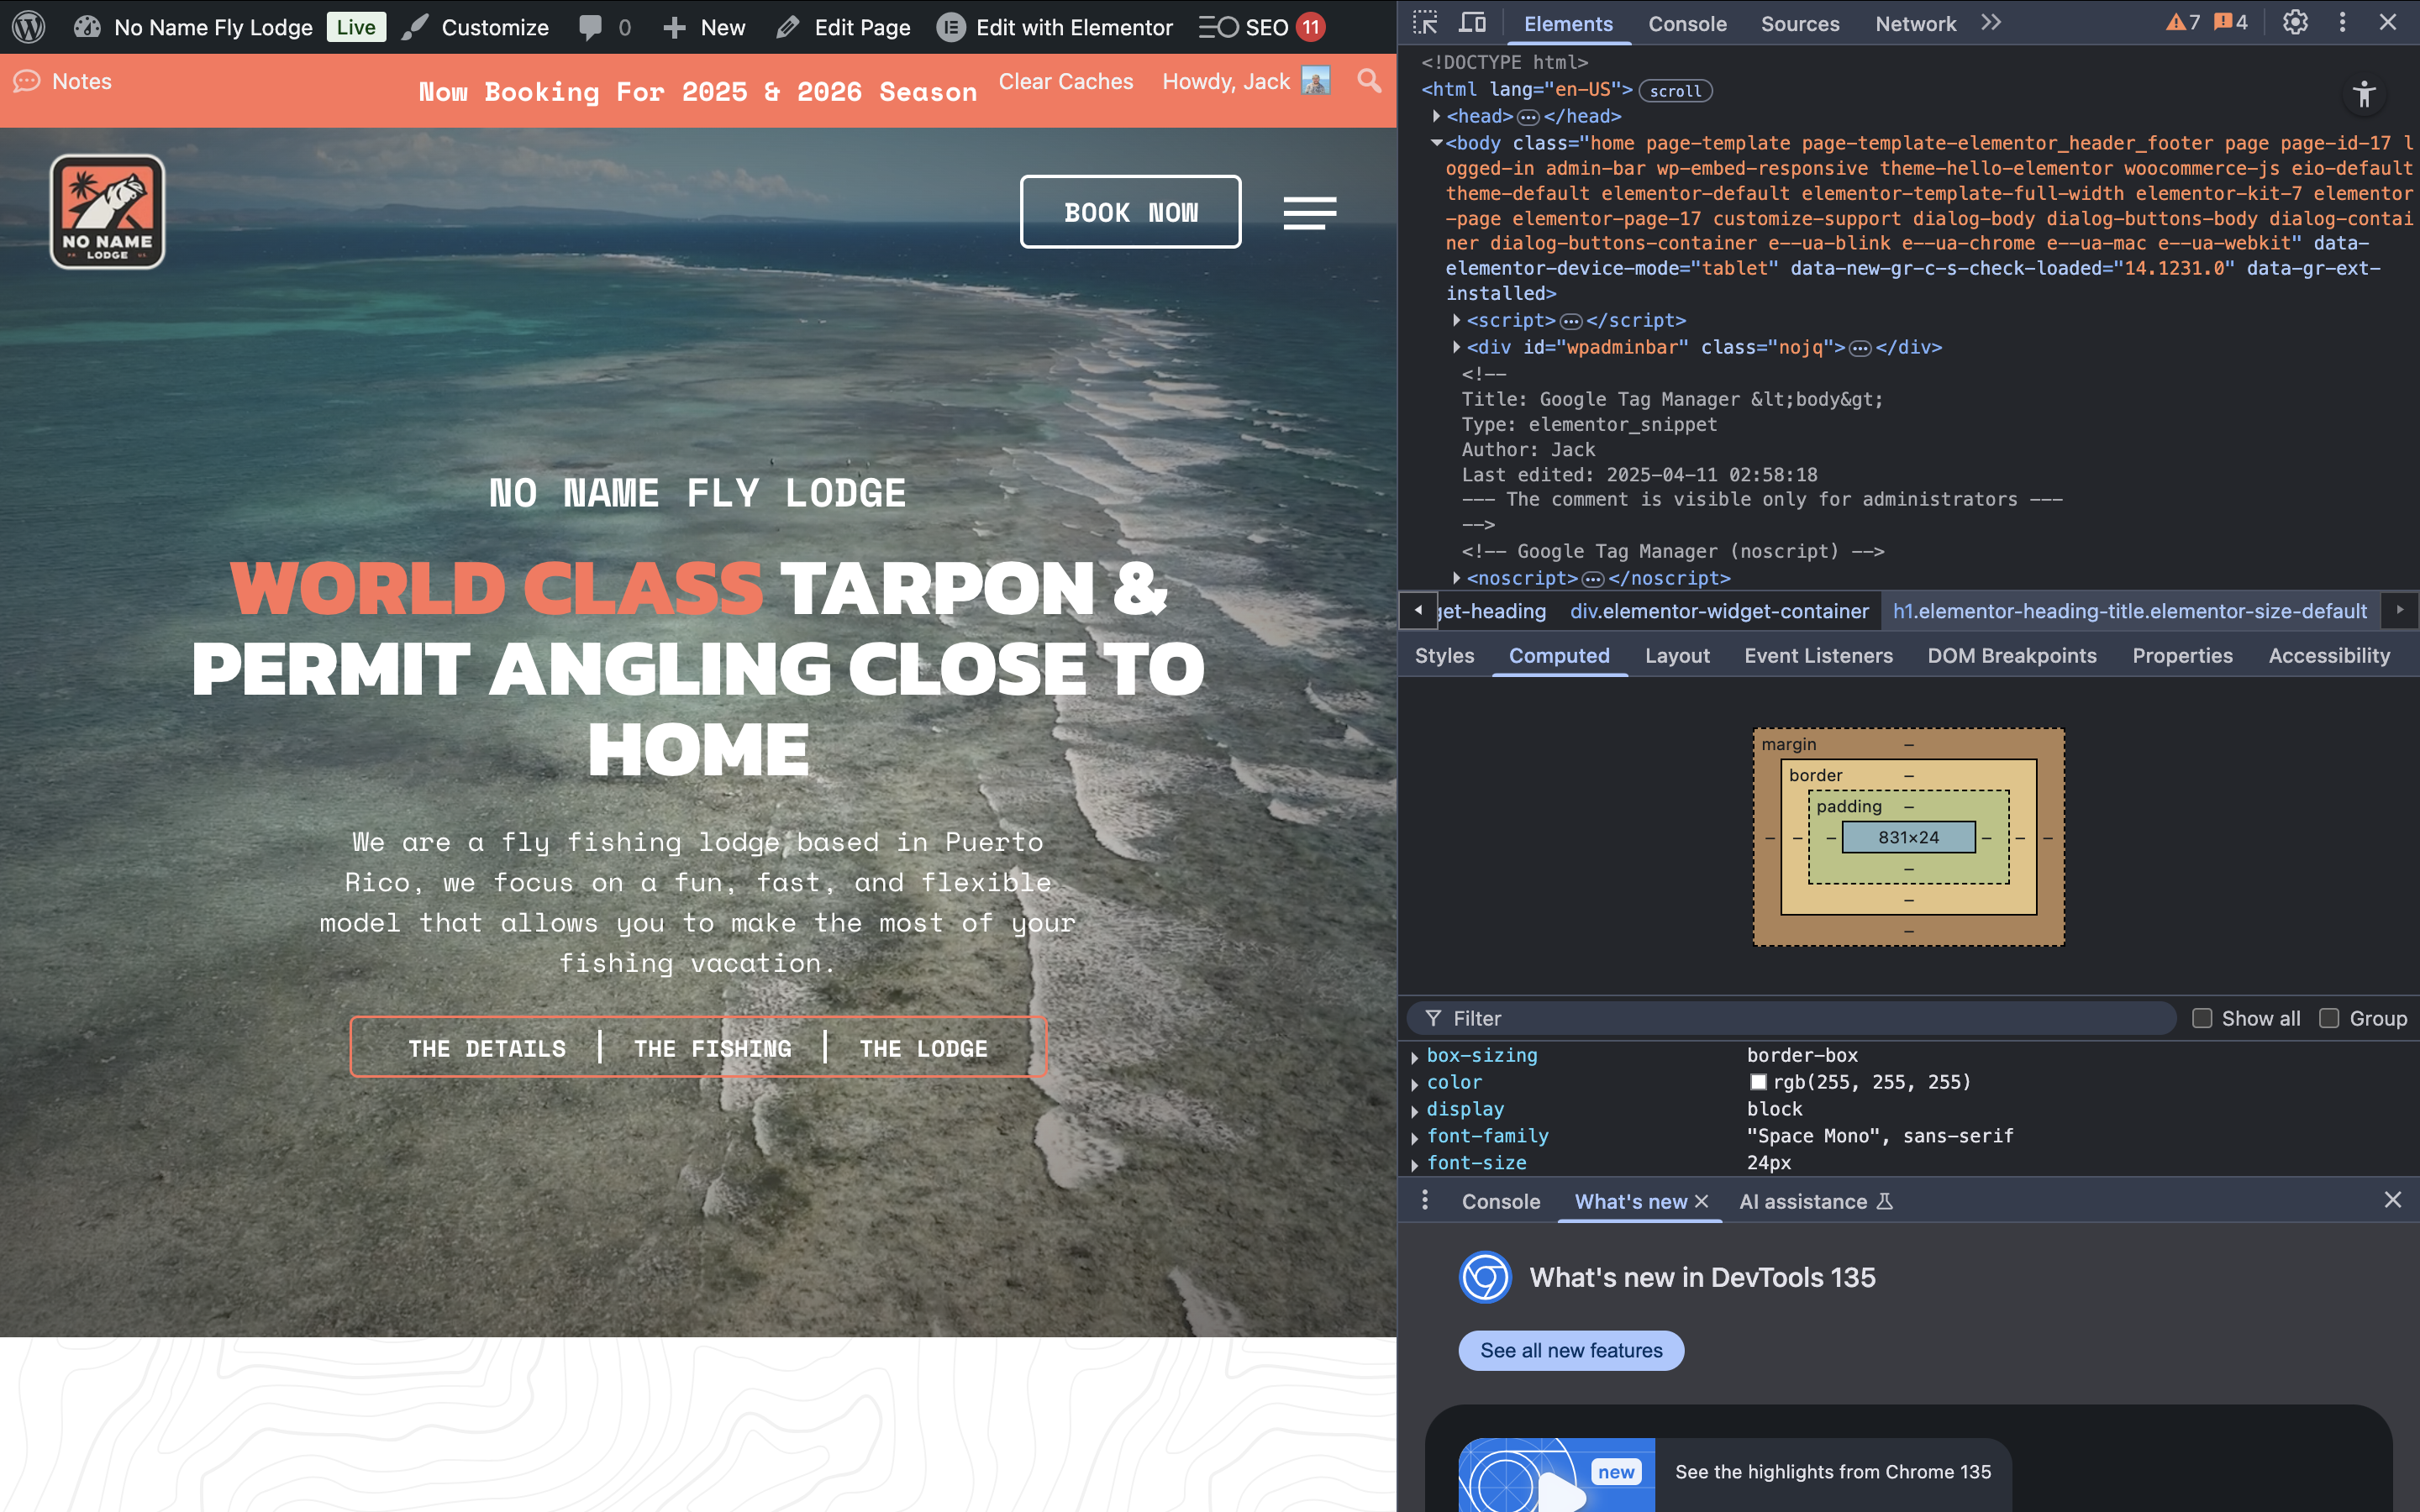Open DevTools settings gear
Viewport: 2420px width, 1512px height.
[x=2295, y=22]
